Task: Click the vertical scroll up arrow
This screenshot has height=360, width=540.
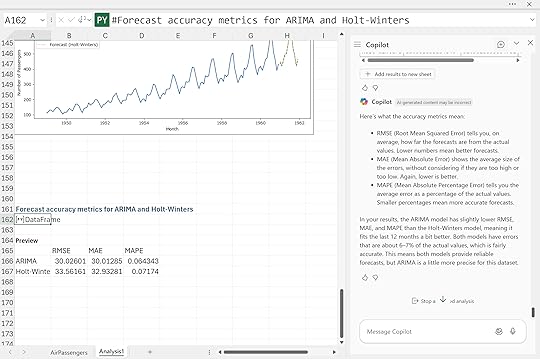Action: (x=341, y=34)
